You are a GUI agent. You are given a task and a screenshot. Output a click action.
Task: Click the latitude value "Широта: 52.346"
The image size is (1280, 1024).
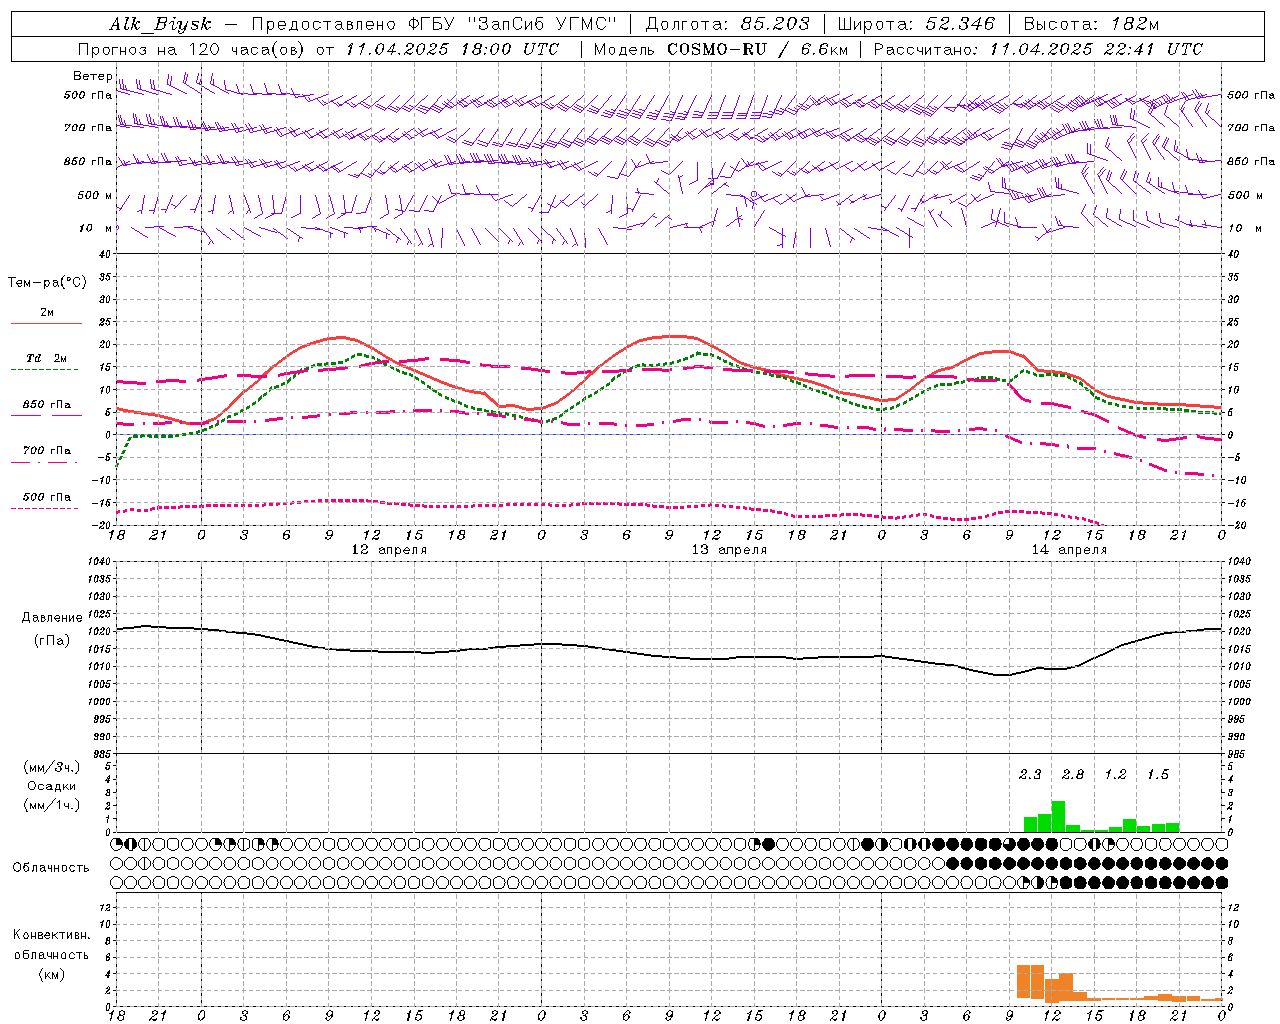(x=916, y=25)
